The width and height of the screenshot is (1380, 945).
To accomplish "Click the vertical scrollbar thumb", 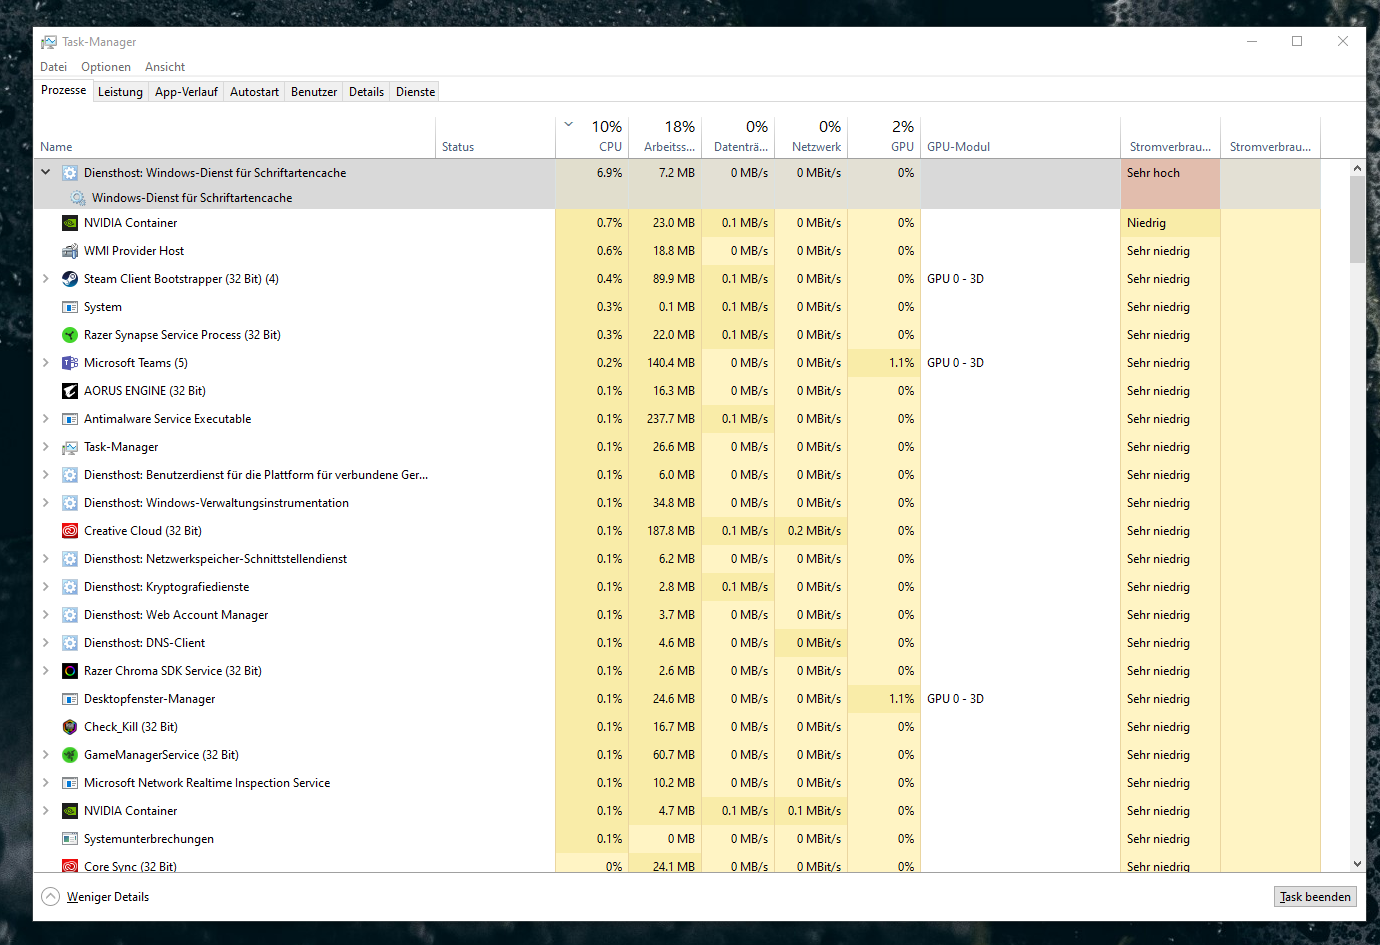I will tap(1357, 219).
